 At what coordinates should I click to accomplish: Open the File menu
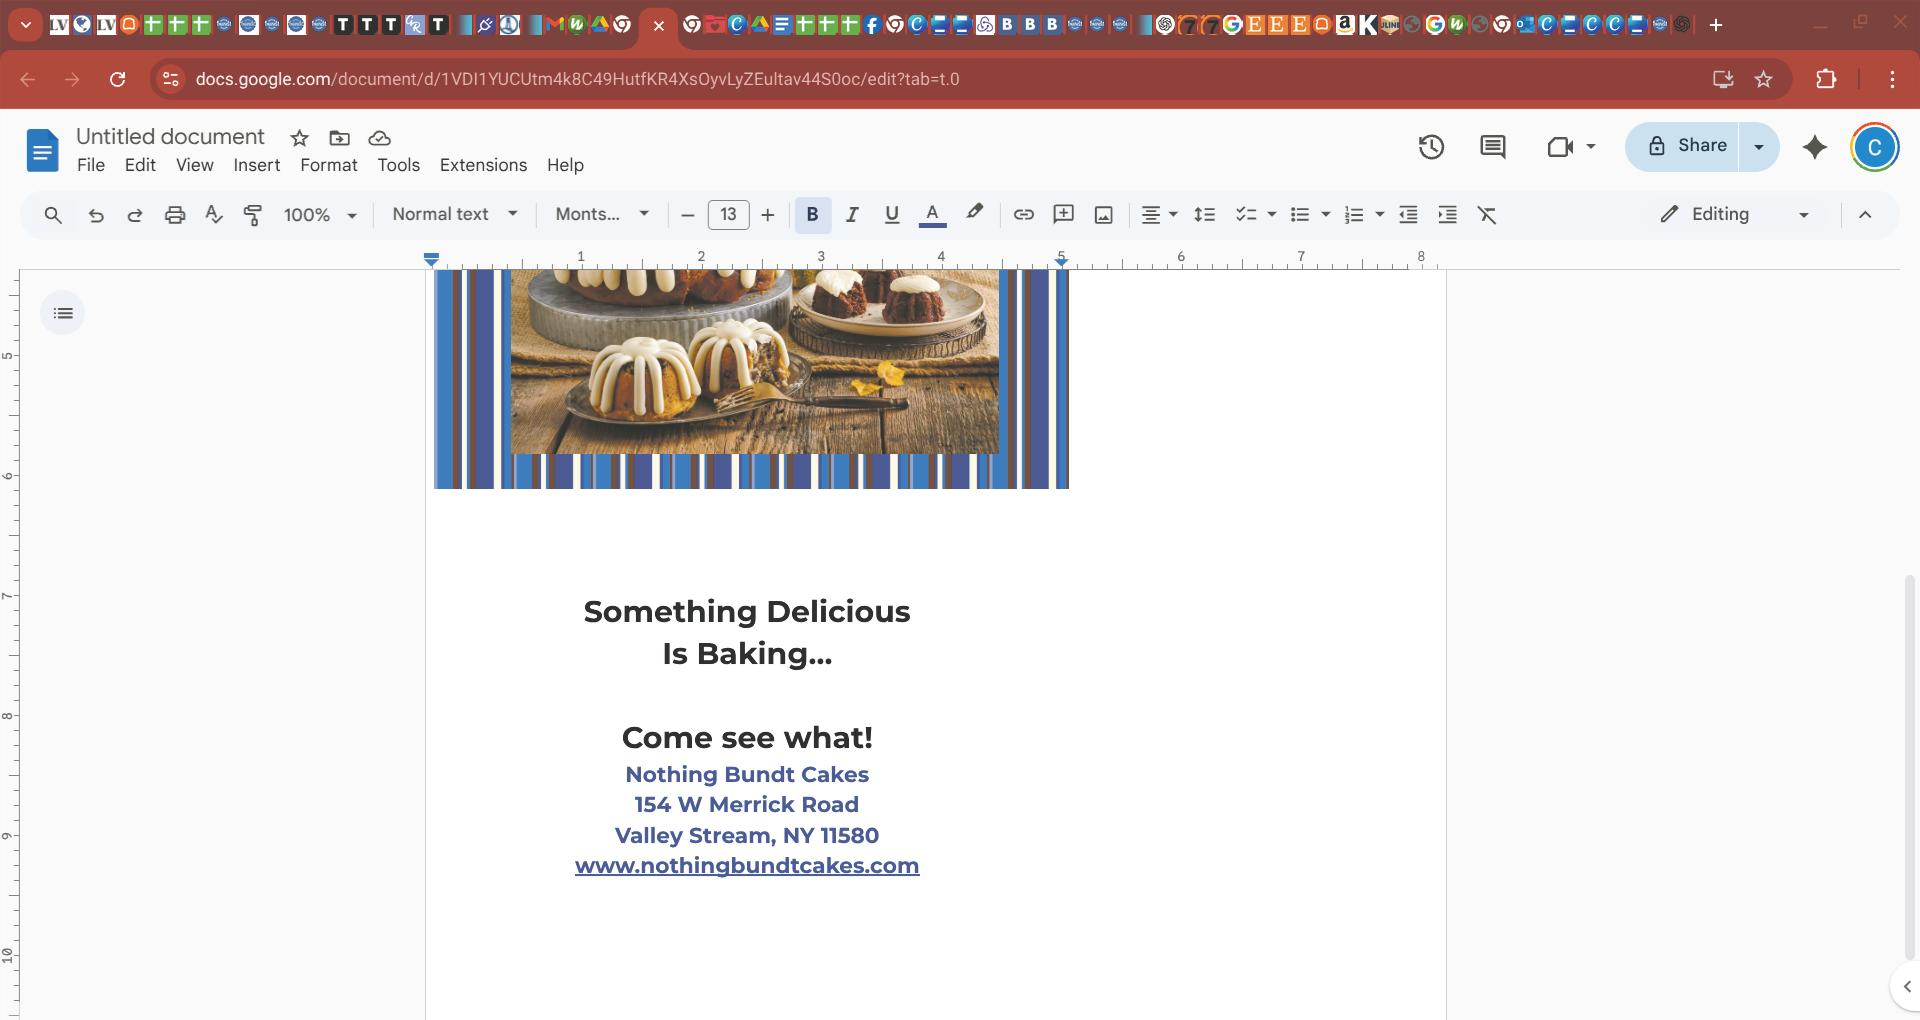tap(91, 166)
